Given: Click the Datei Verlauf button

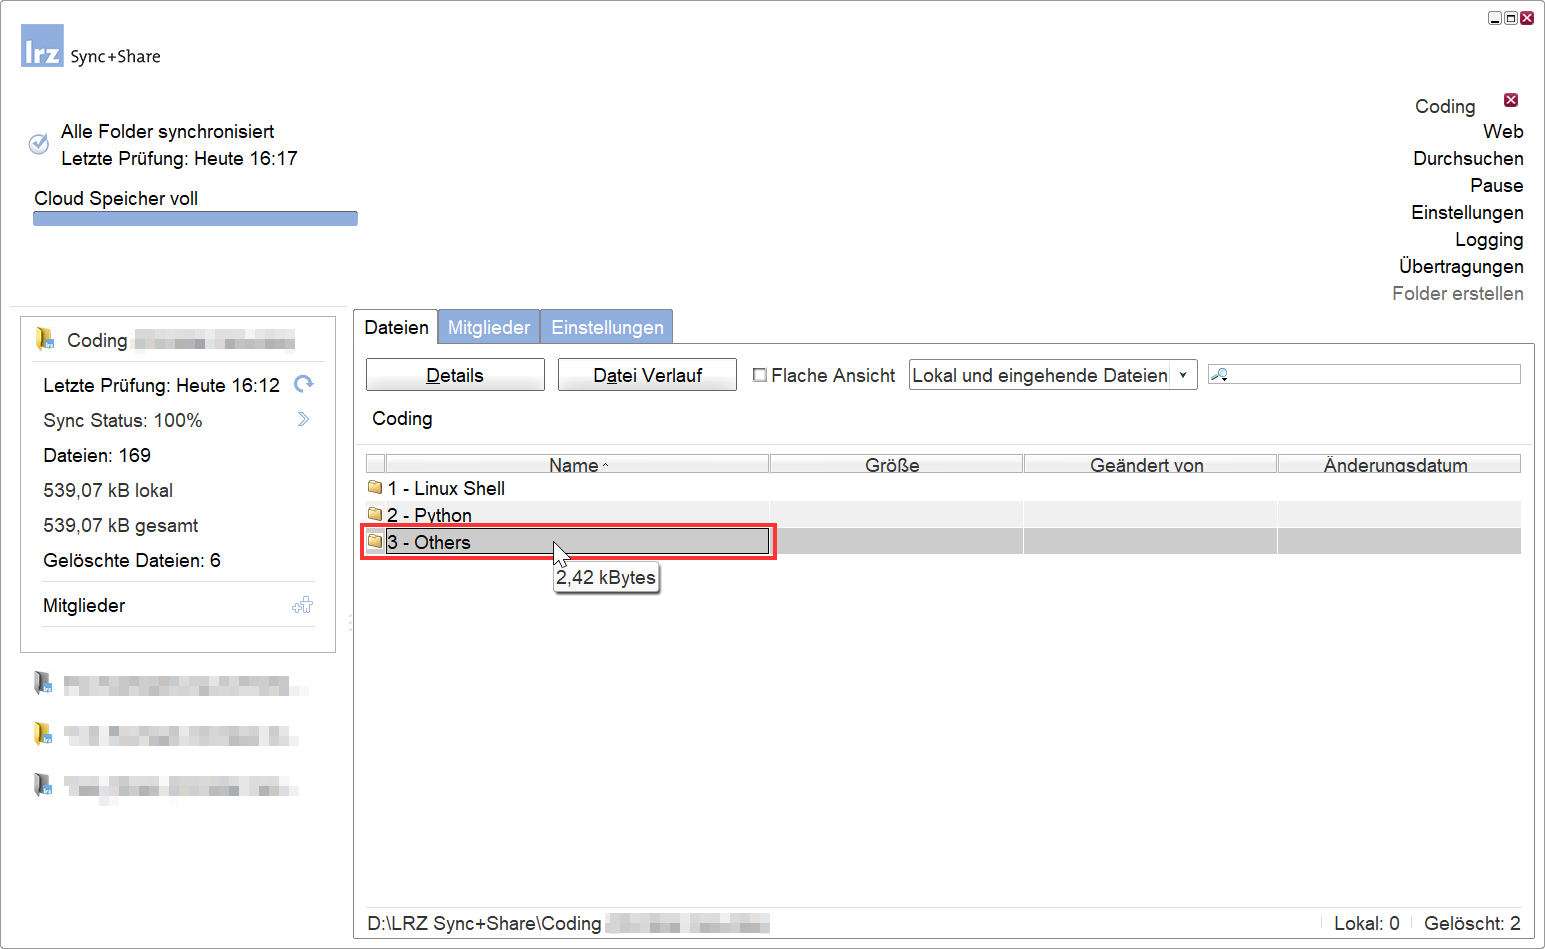Looking at the screenshot, I should [647, 375].
